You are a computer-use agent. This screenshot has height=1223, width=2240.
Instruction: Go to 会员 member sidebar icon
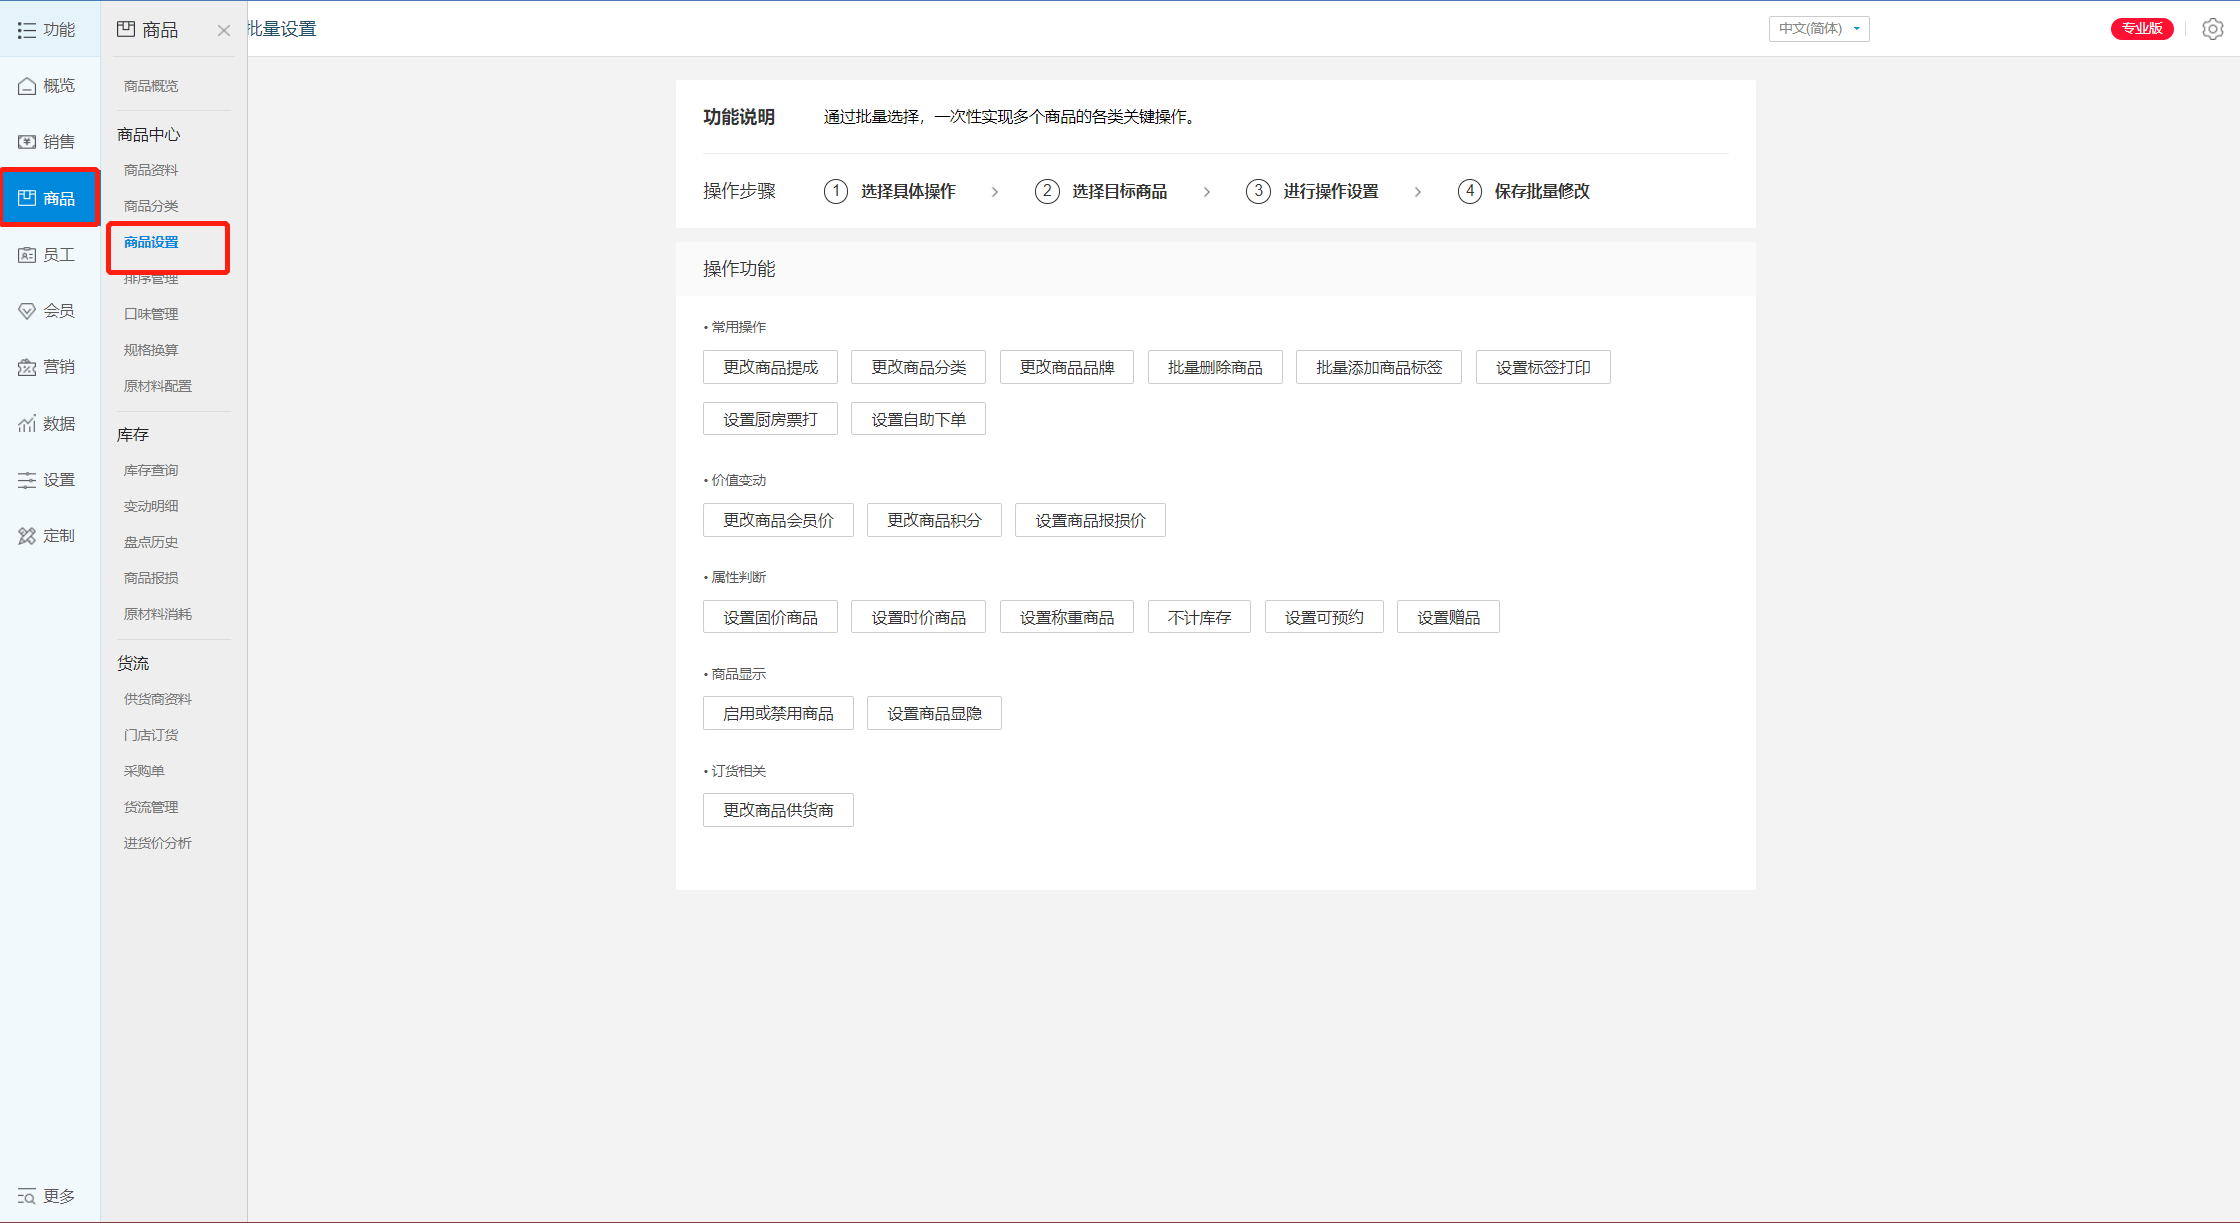click(x=27, y=311)
